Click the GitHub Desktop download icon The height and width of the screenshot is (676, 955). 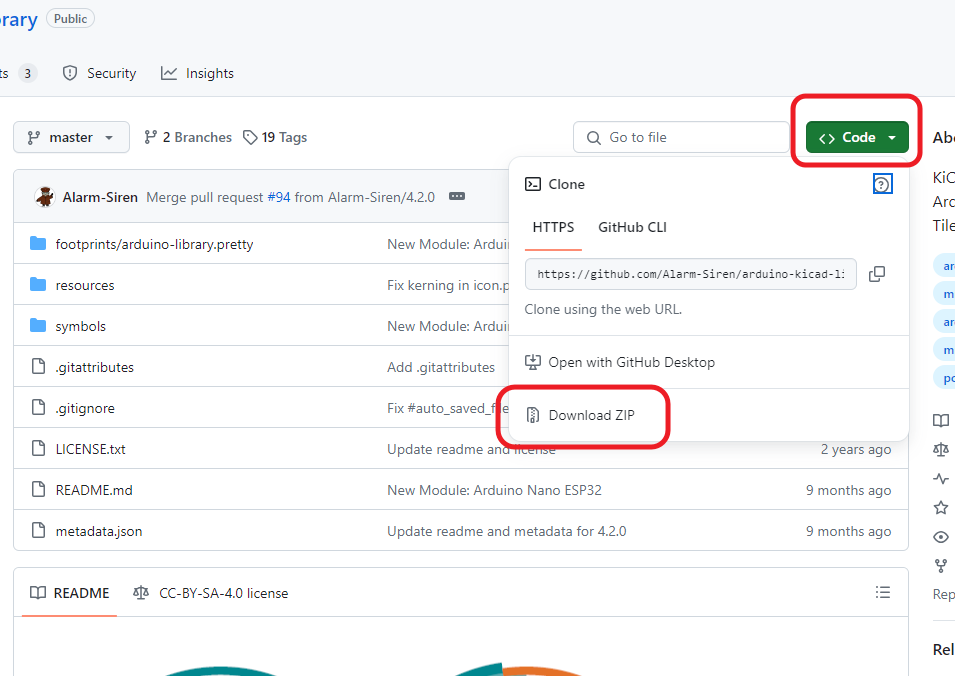(533, 362)
